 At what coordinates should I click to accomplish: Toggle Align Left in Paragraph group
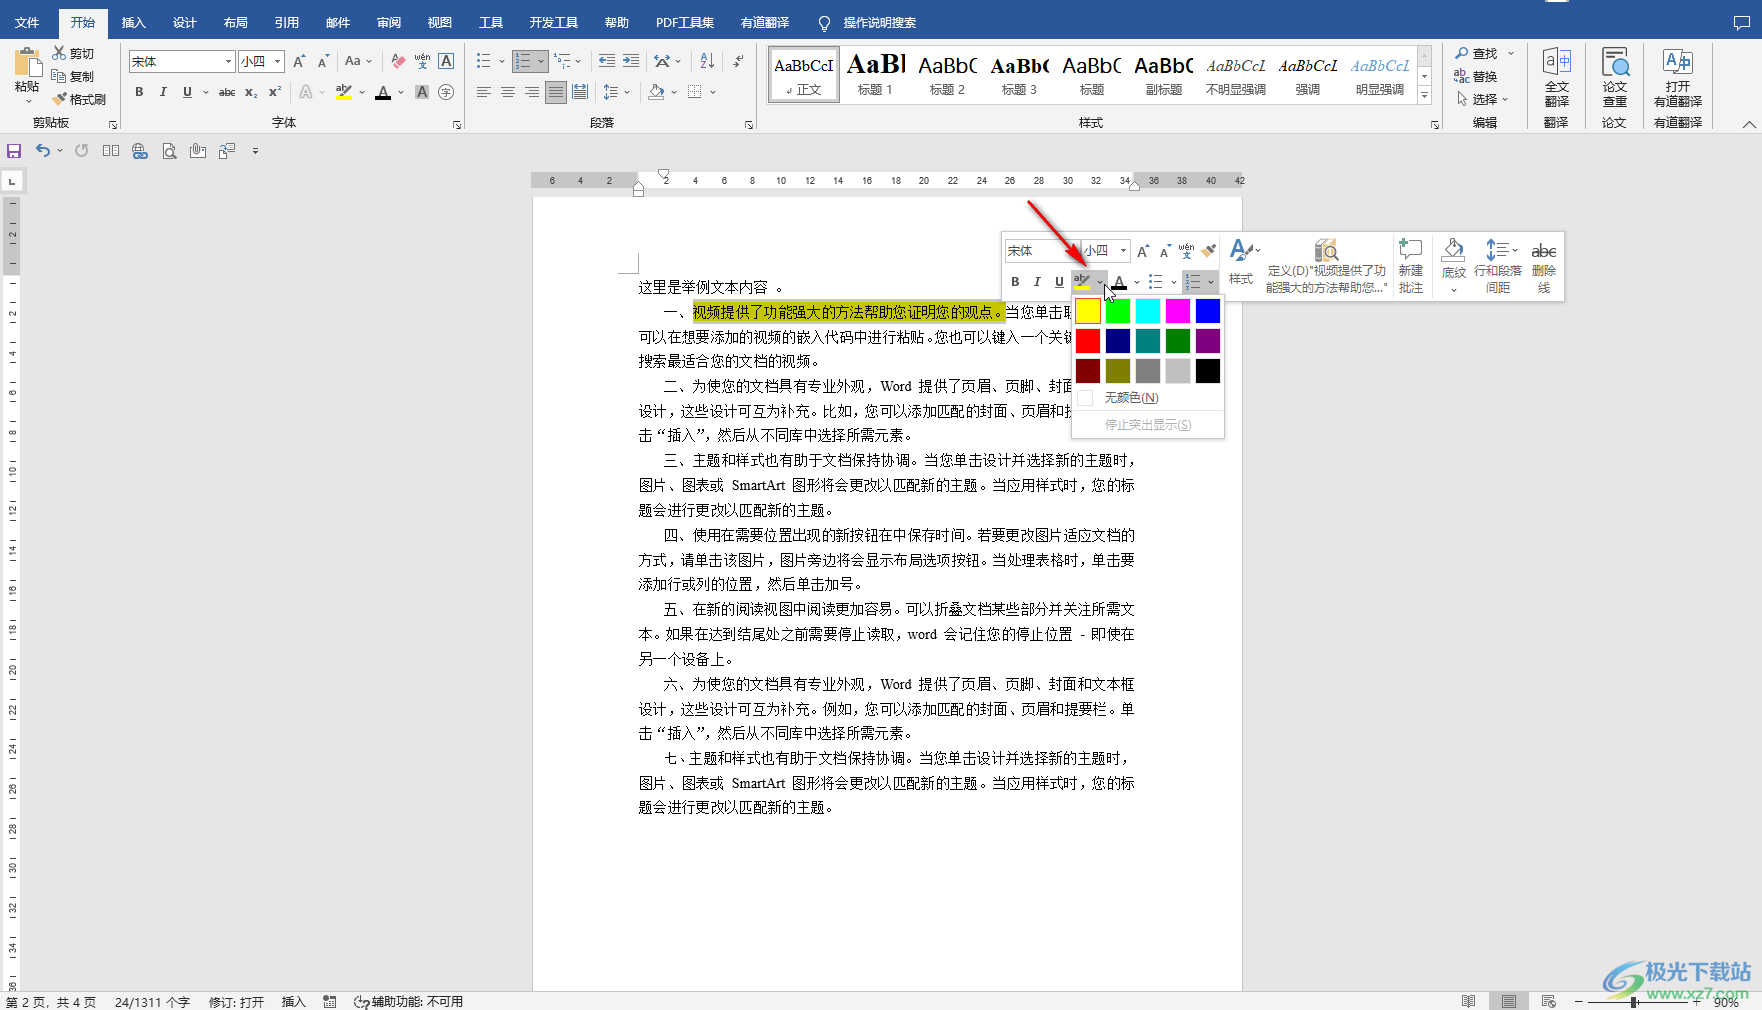484,92
